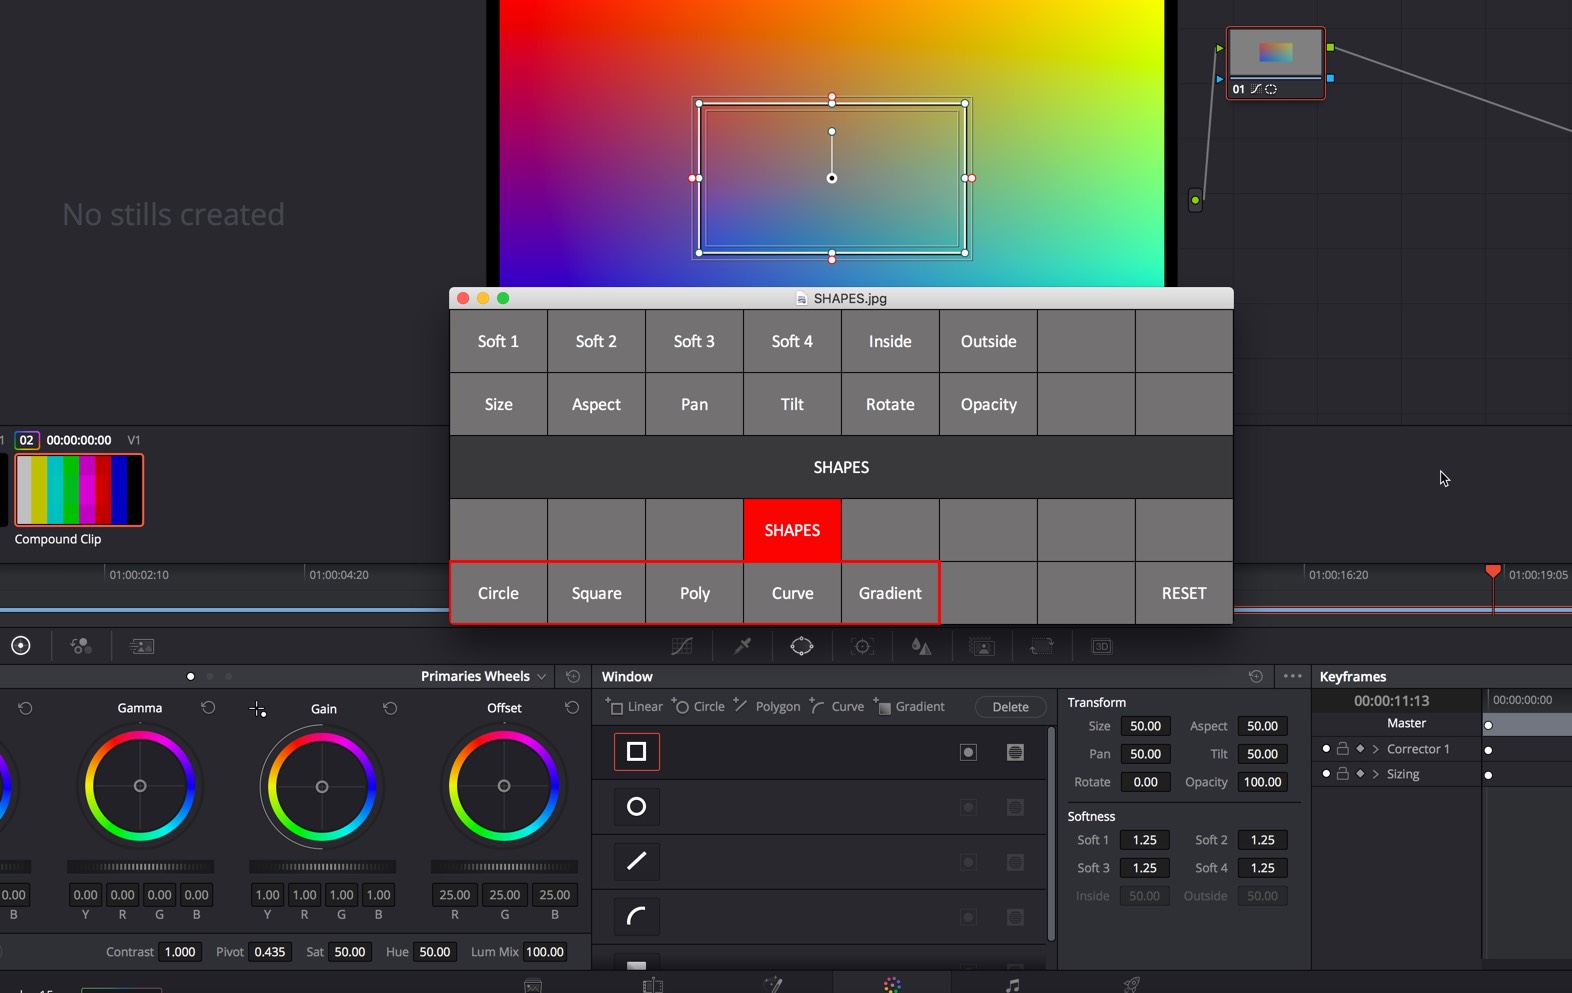
Task: Click Gradient cell in SHAPES.jpg window
Action: pyautogui.click(x=890, y=593)
